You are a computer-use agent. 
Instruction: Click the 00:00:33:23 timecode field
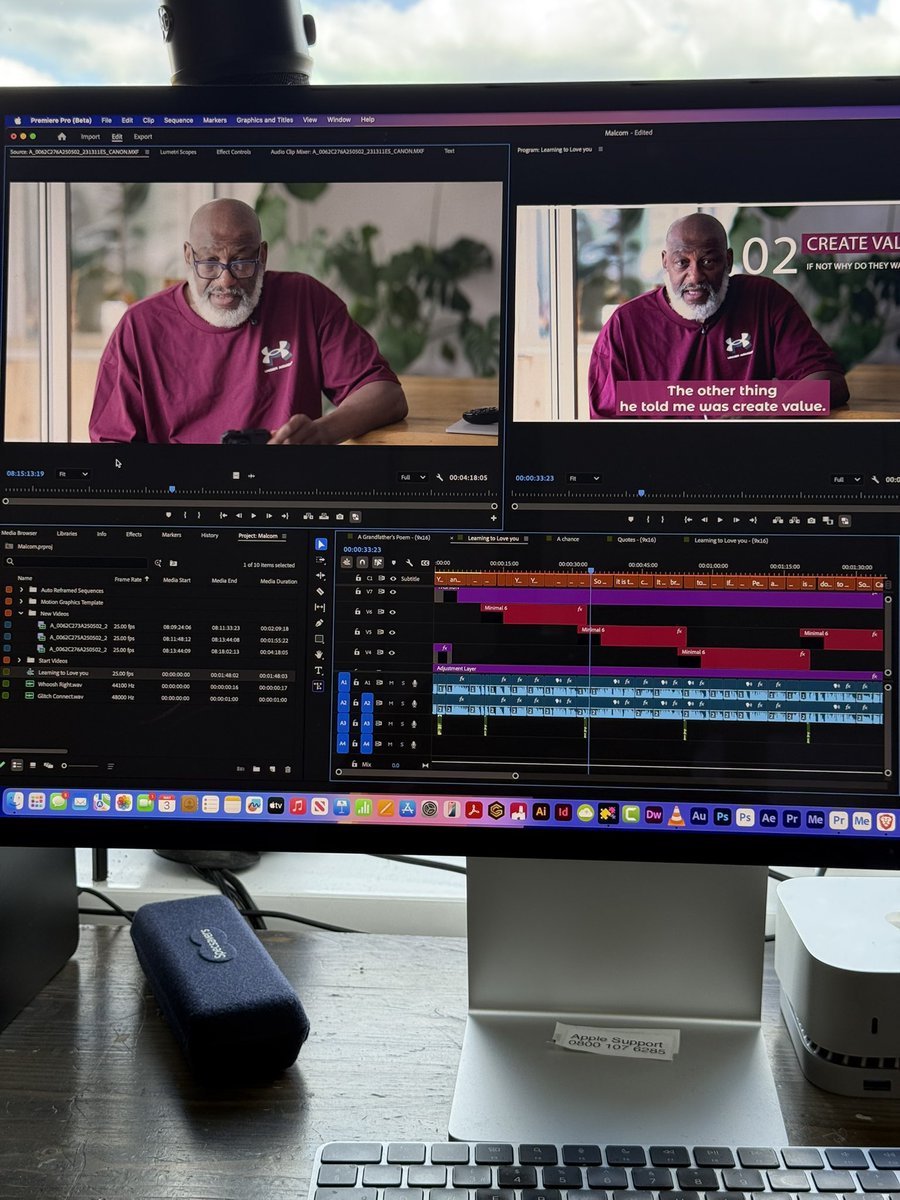pyautogui.click(x=362, y=549)
